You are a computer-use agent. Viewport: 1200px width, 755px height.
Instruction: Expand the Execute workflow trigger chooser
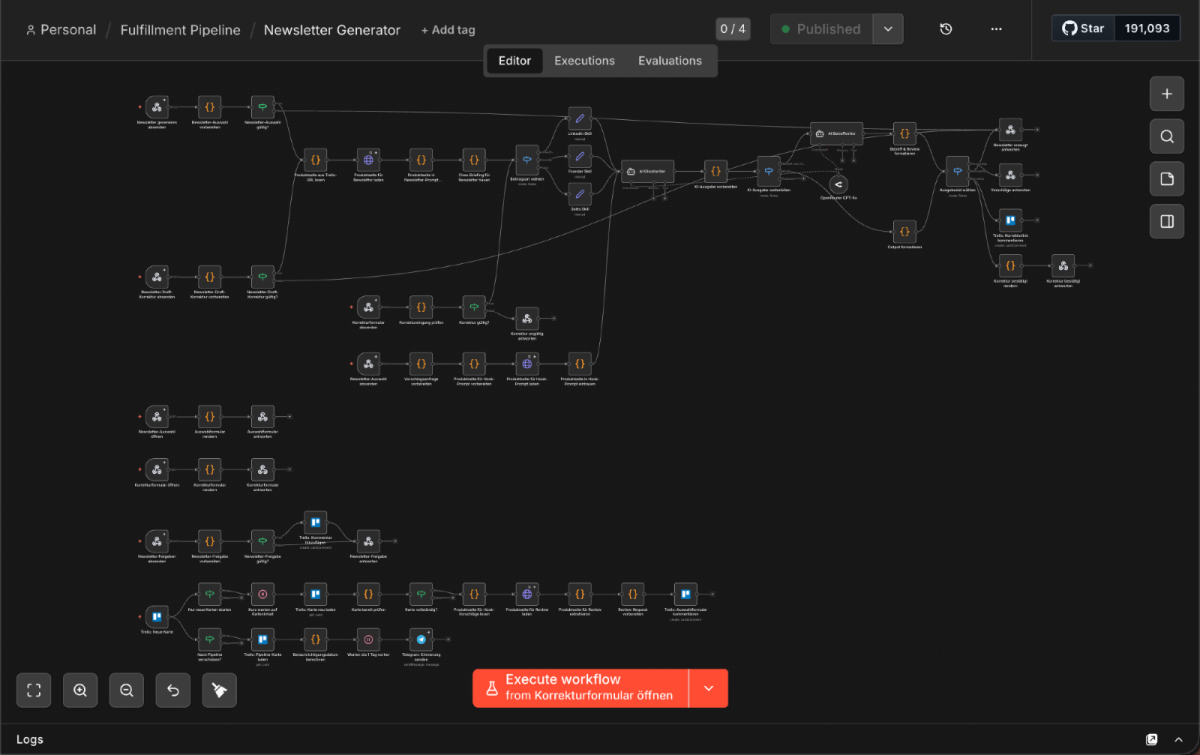pyautogui.click(x=709, y=688)
